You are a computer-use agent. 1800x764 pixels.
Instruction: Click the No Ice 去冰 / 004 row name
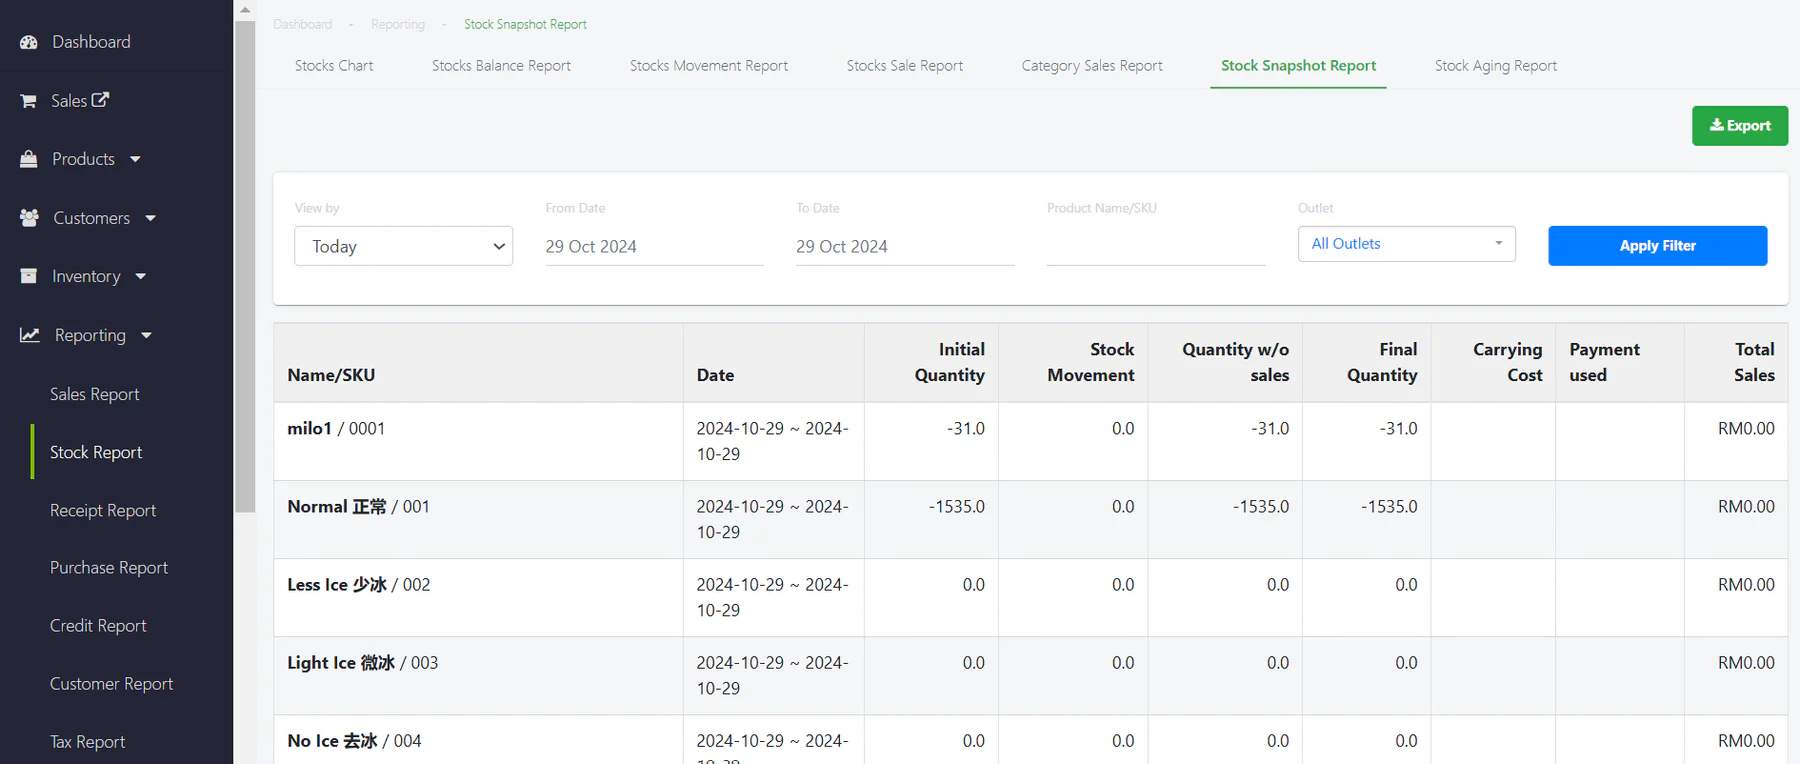(354, 741)
